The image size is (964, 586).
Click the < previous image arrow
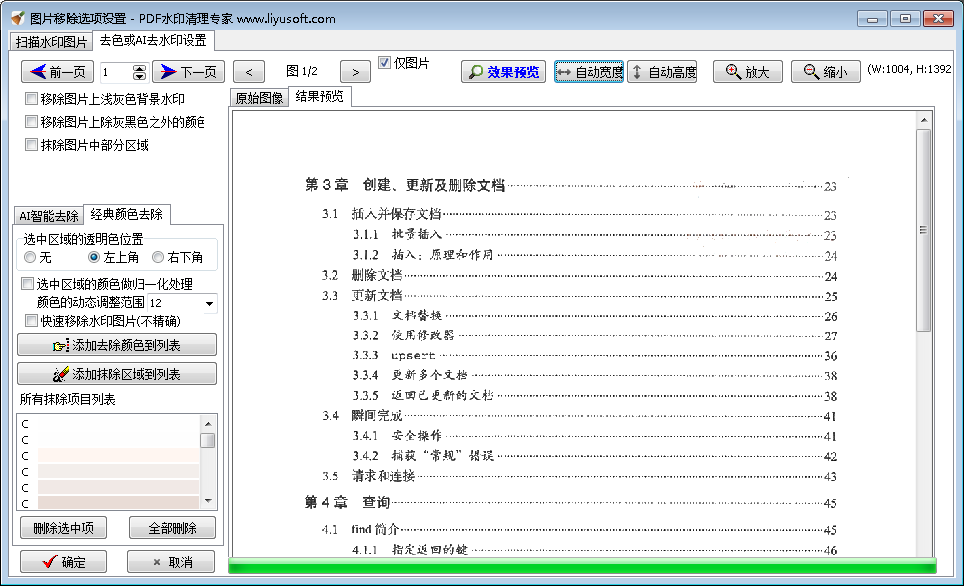pyautogui.click(x=248, y=72)
